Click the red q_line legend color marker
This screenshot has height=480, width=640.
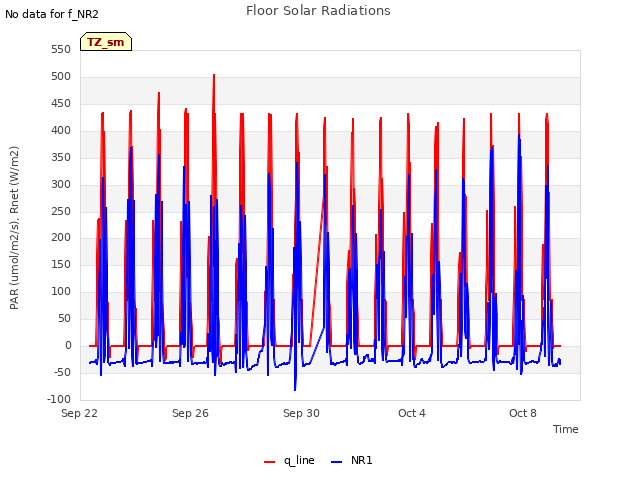[269, 462]
